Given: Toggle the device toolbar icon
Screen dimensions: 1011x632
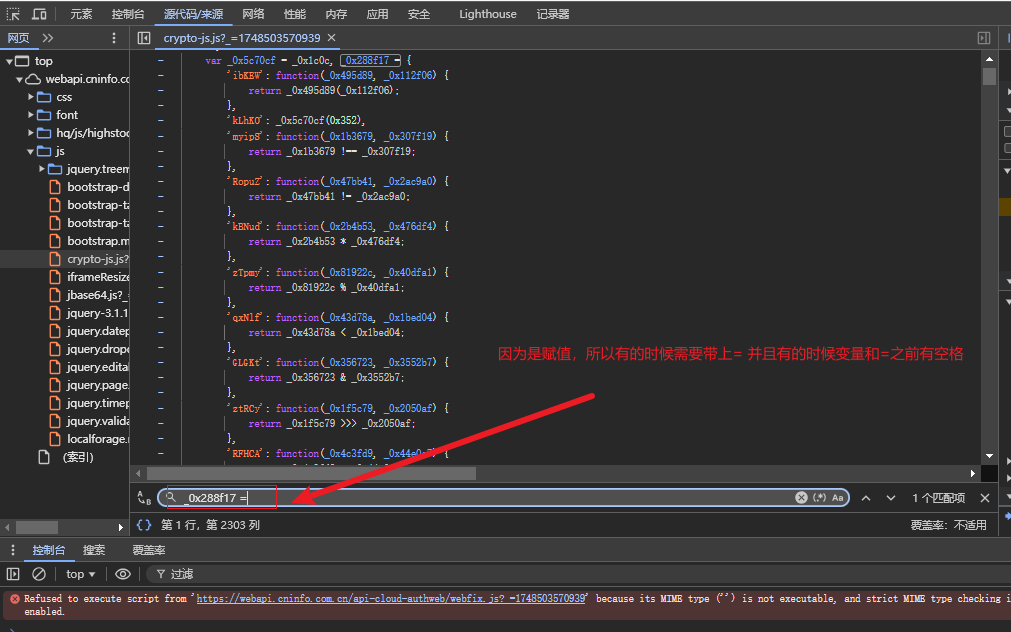Looking at the screenshot, I should (39, 14).
